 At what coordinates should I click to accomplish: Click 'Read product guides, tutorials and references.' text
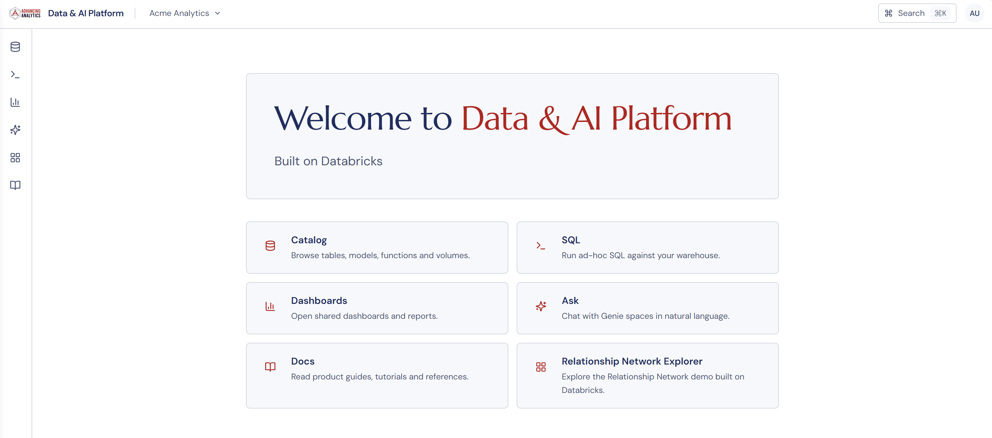coord(380,377)
